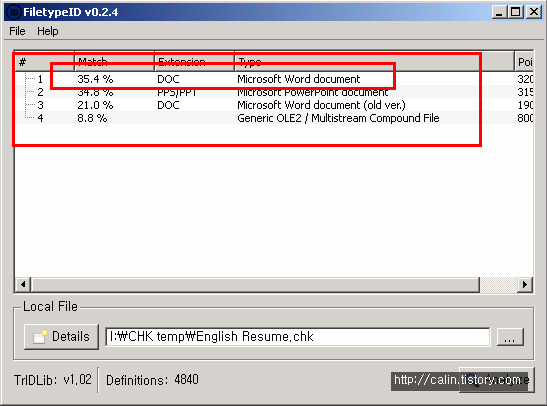Click the Match column header
The image size is (547, 406).
pyautogui.click(x=114, y=62)
